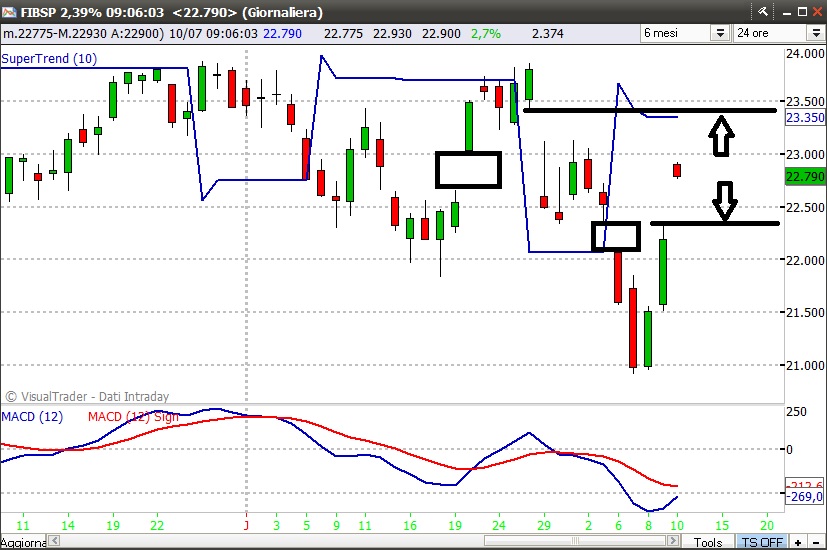This screenshot has width=827, height=550.
Task: Click the 23.350 SuperTrend price tag
Action: [804, 118]
